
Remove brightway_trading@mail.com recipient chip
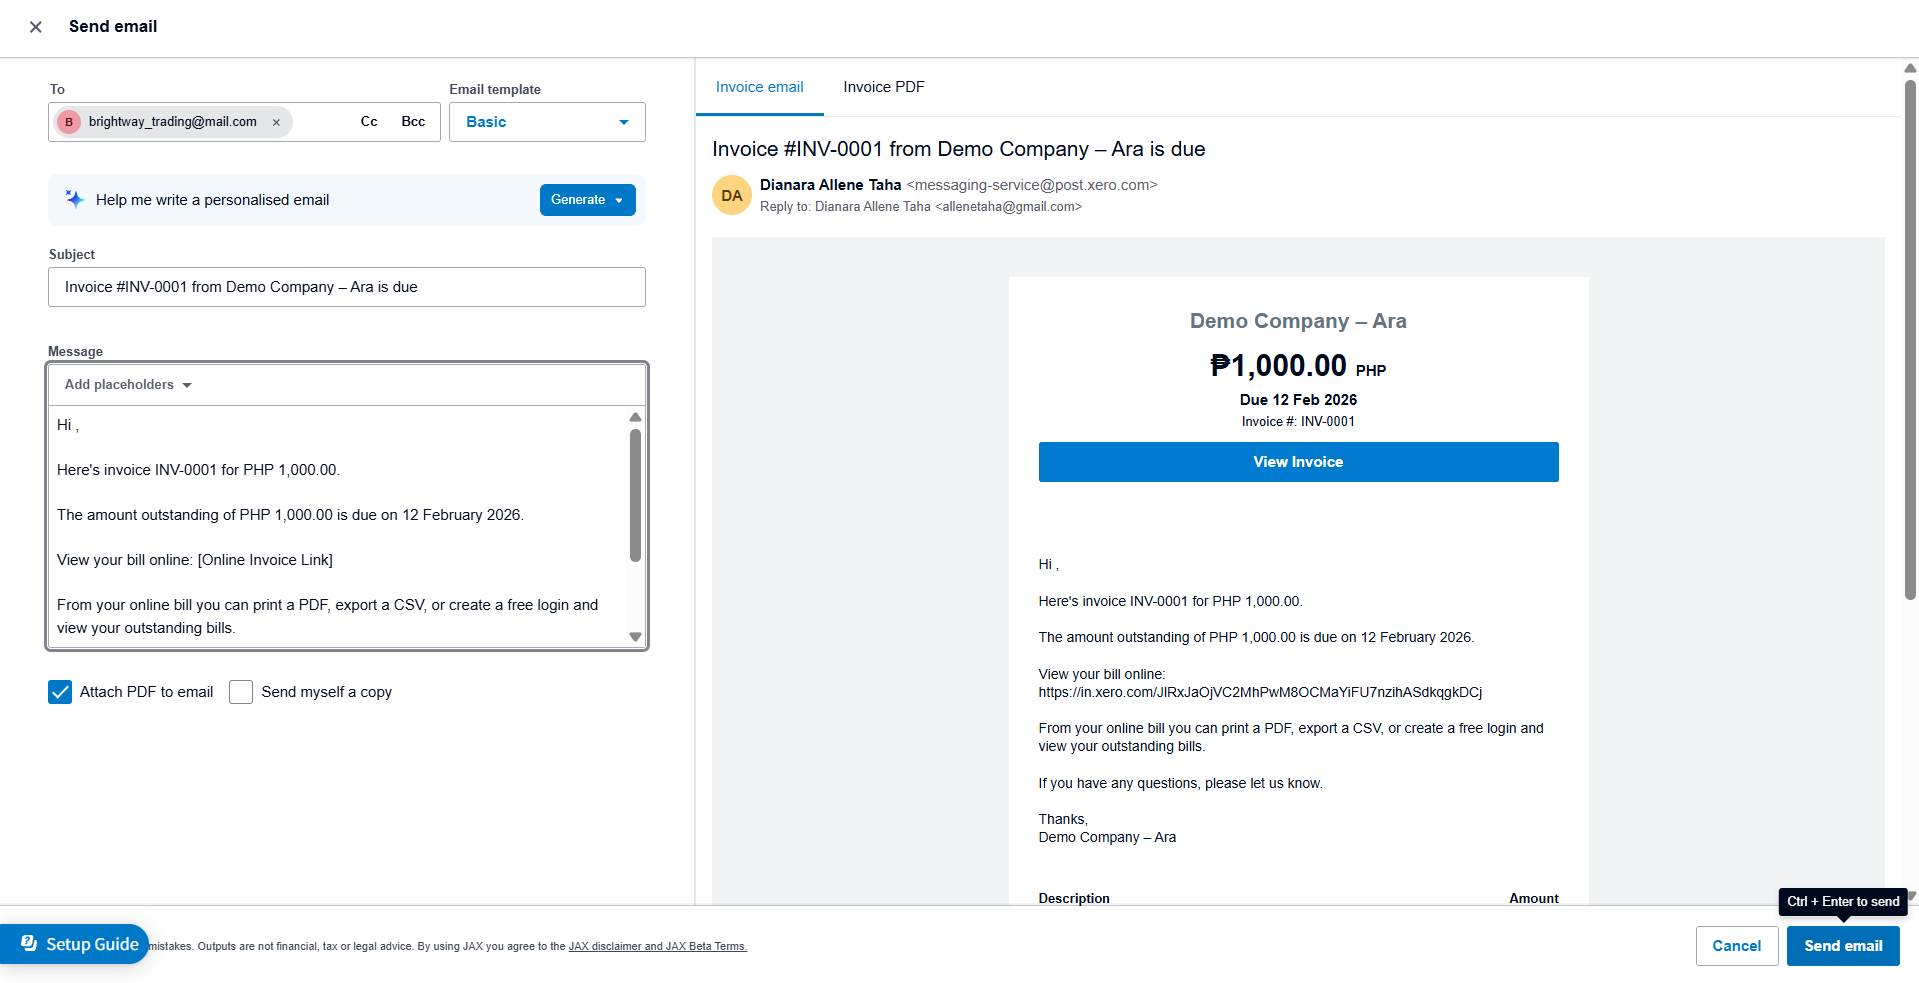point(276,122)
